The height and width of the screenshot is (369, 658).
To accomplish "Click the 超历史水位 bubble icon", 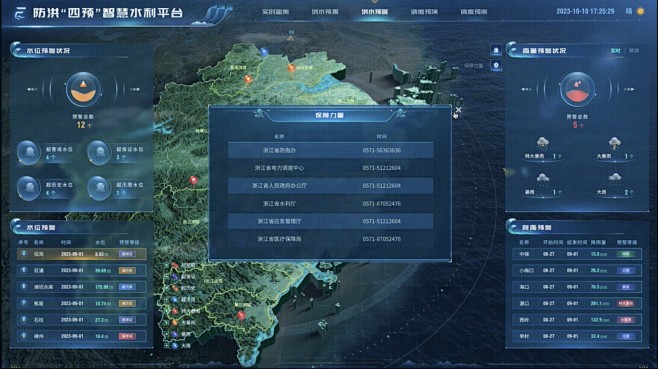I will (x=29, y=187).
